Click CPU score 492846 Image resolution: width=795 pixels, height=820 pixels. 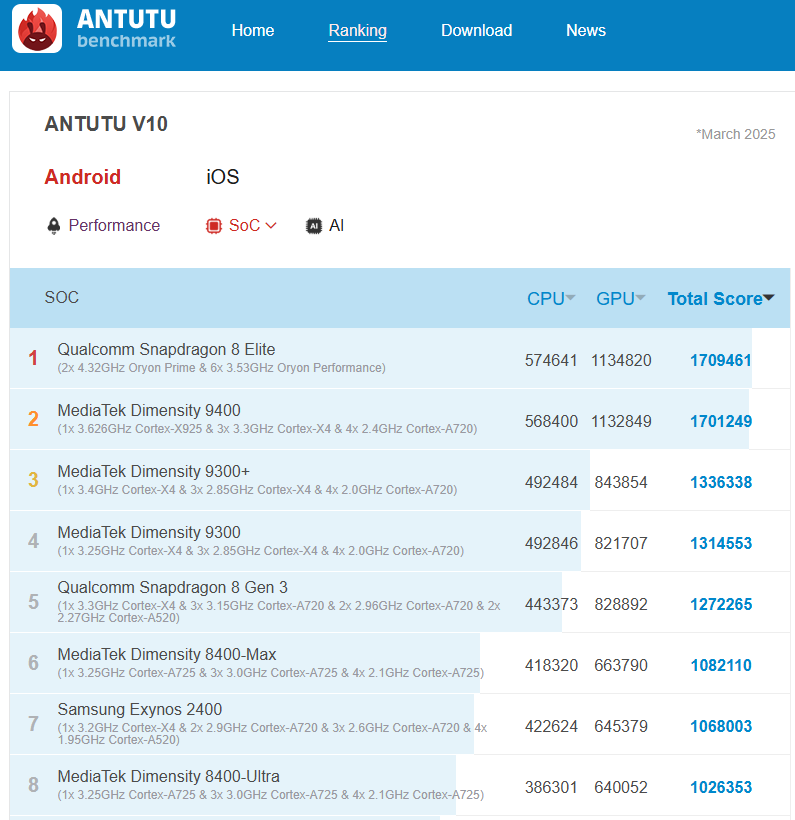pos(551,543)
